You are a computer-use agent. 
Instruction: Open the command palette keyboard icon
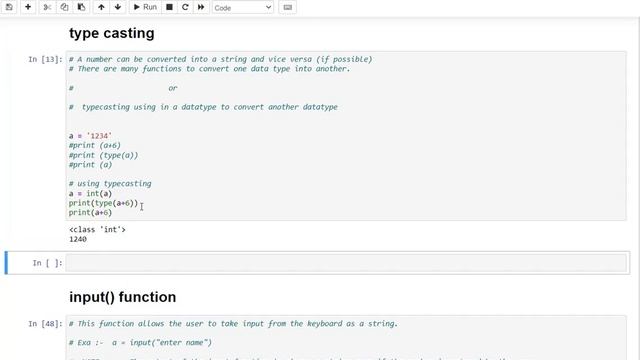[x=287, y=7]
